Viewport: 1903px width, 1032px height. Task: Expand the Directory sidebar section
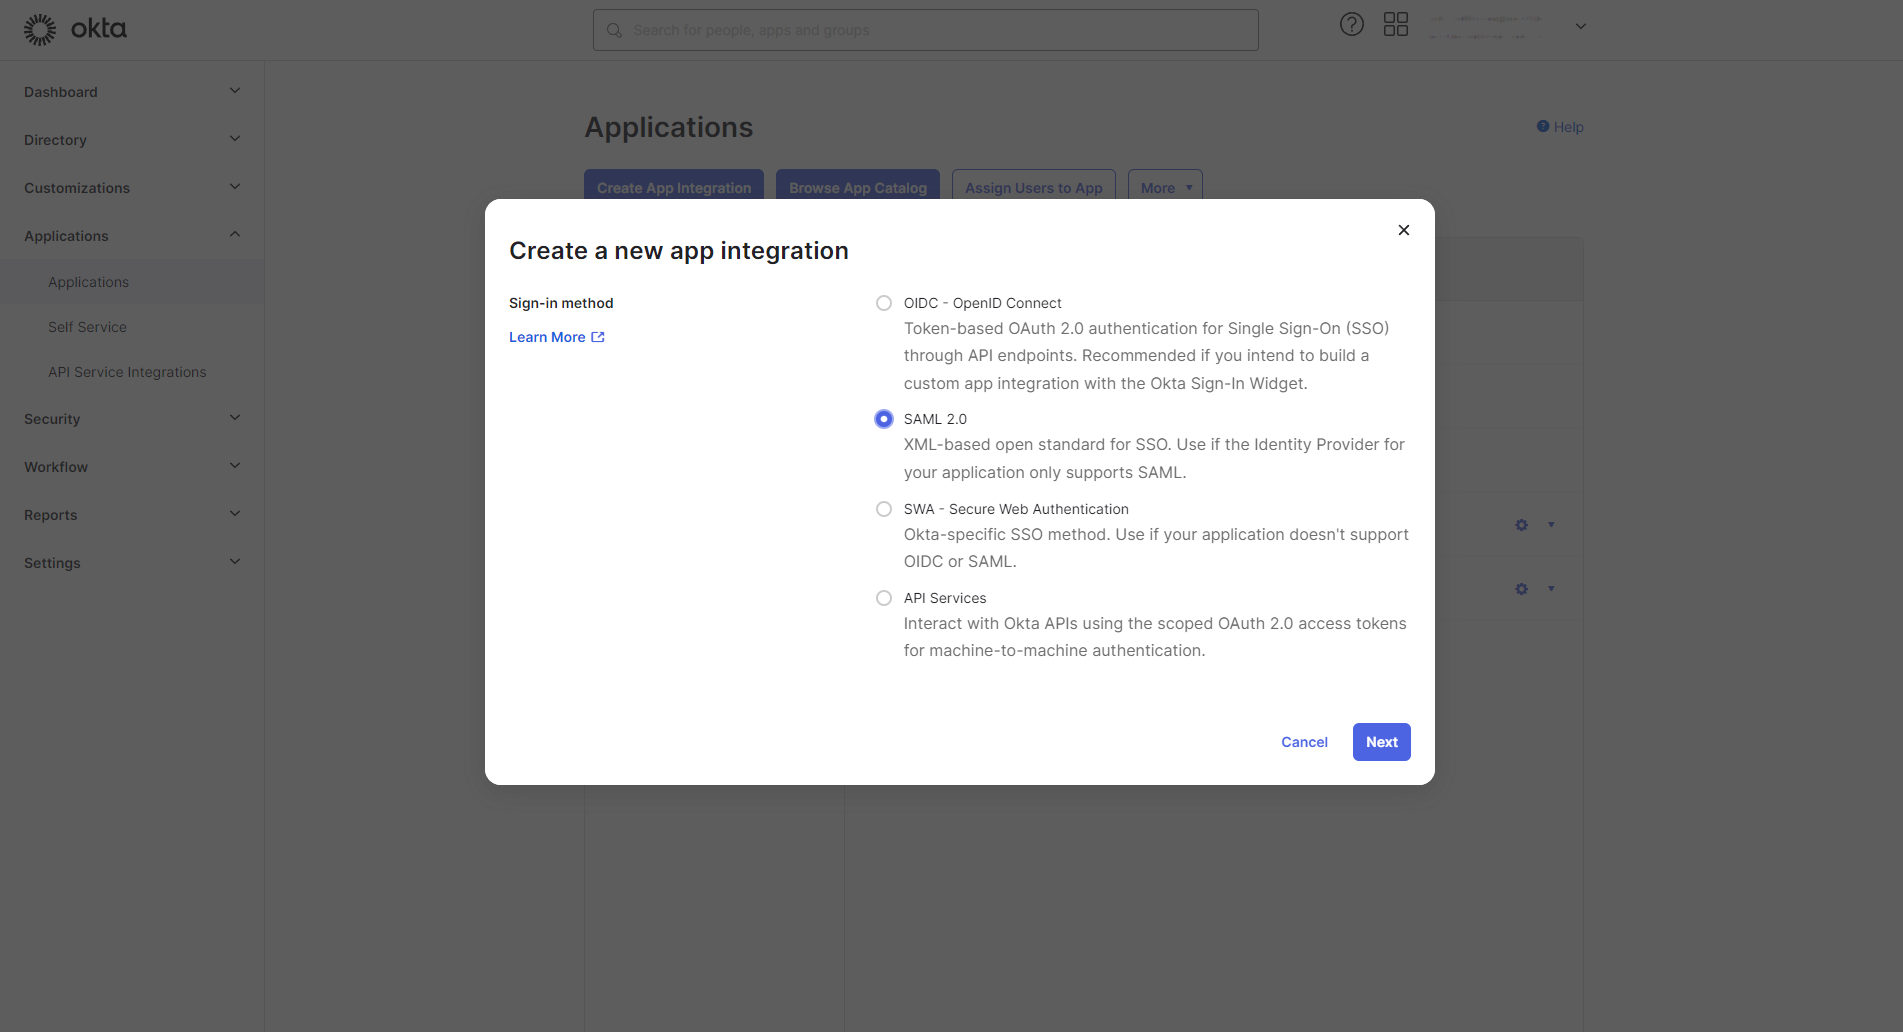click(235, 139)
